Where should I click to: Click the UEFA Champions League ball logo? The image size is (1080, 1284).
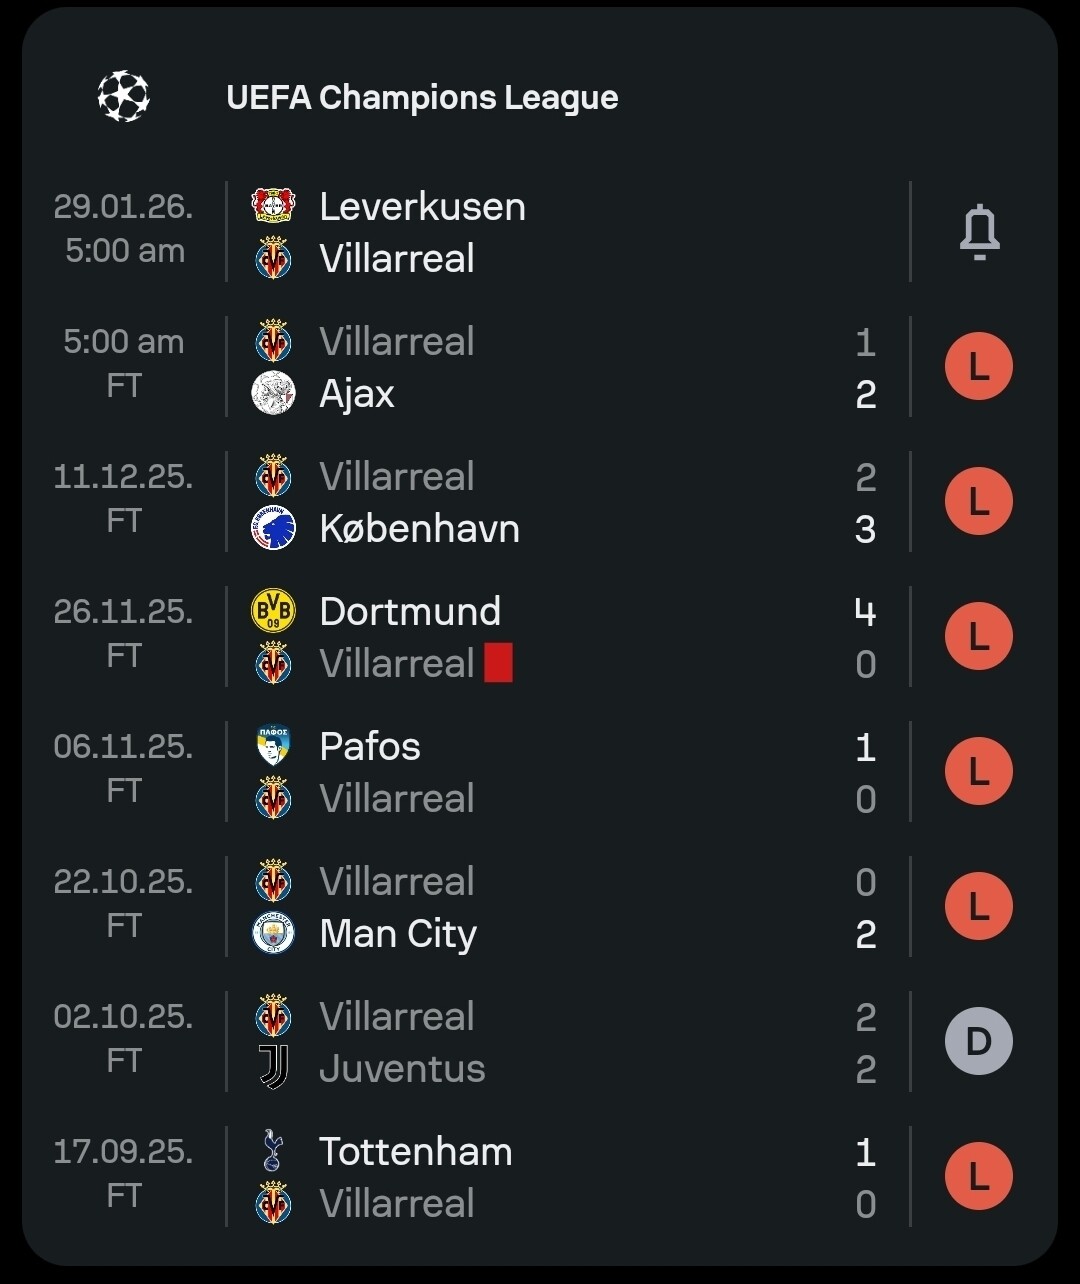pyautogui.click(x=124, y=97)
